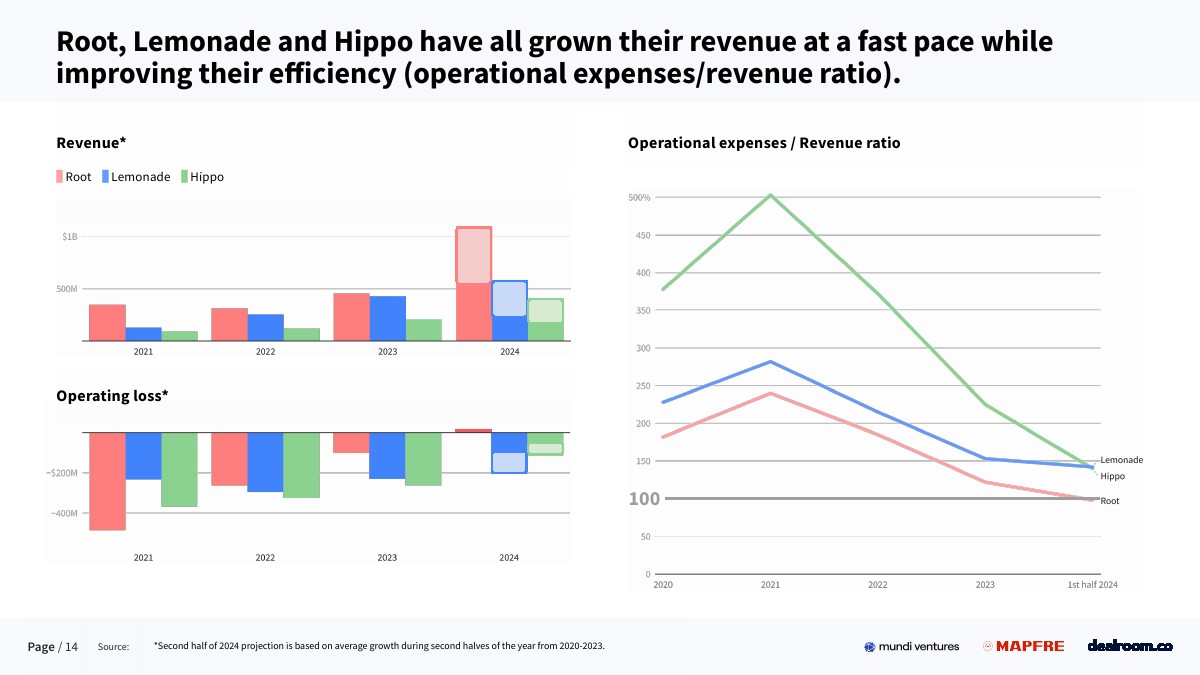Select the 'Operational expenses / Revenue ratio' heading

coord(764,143)
